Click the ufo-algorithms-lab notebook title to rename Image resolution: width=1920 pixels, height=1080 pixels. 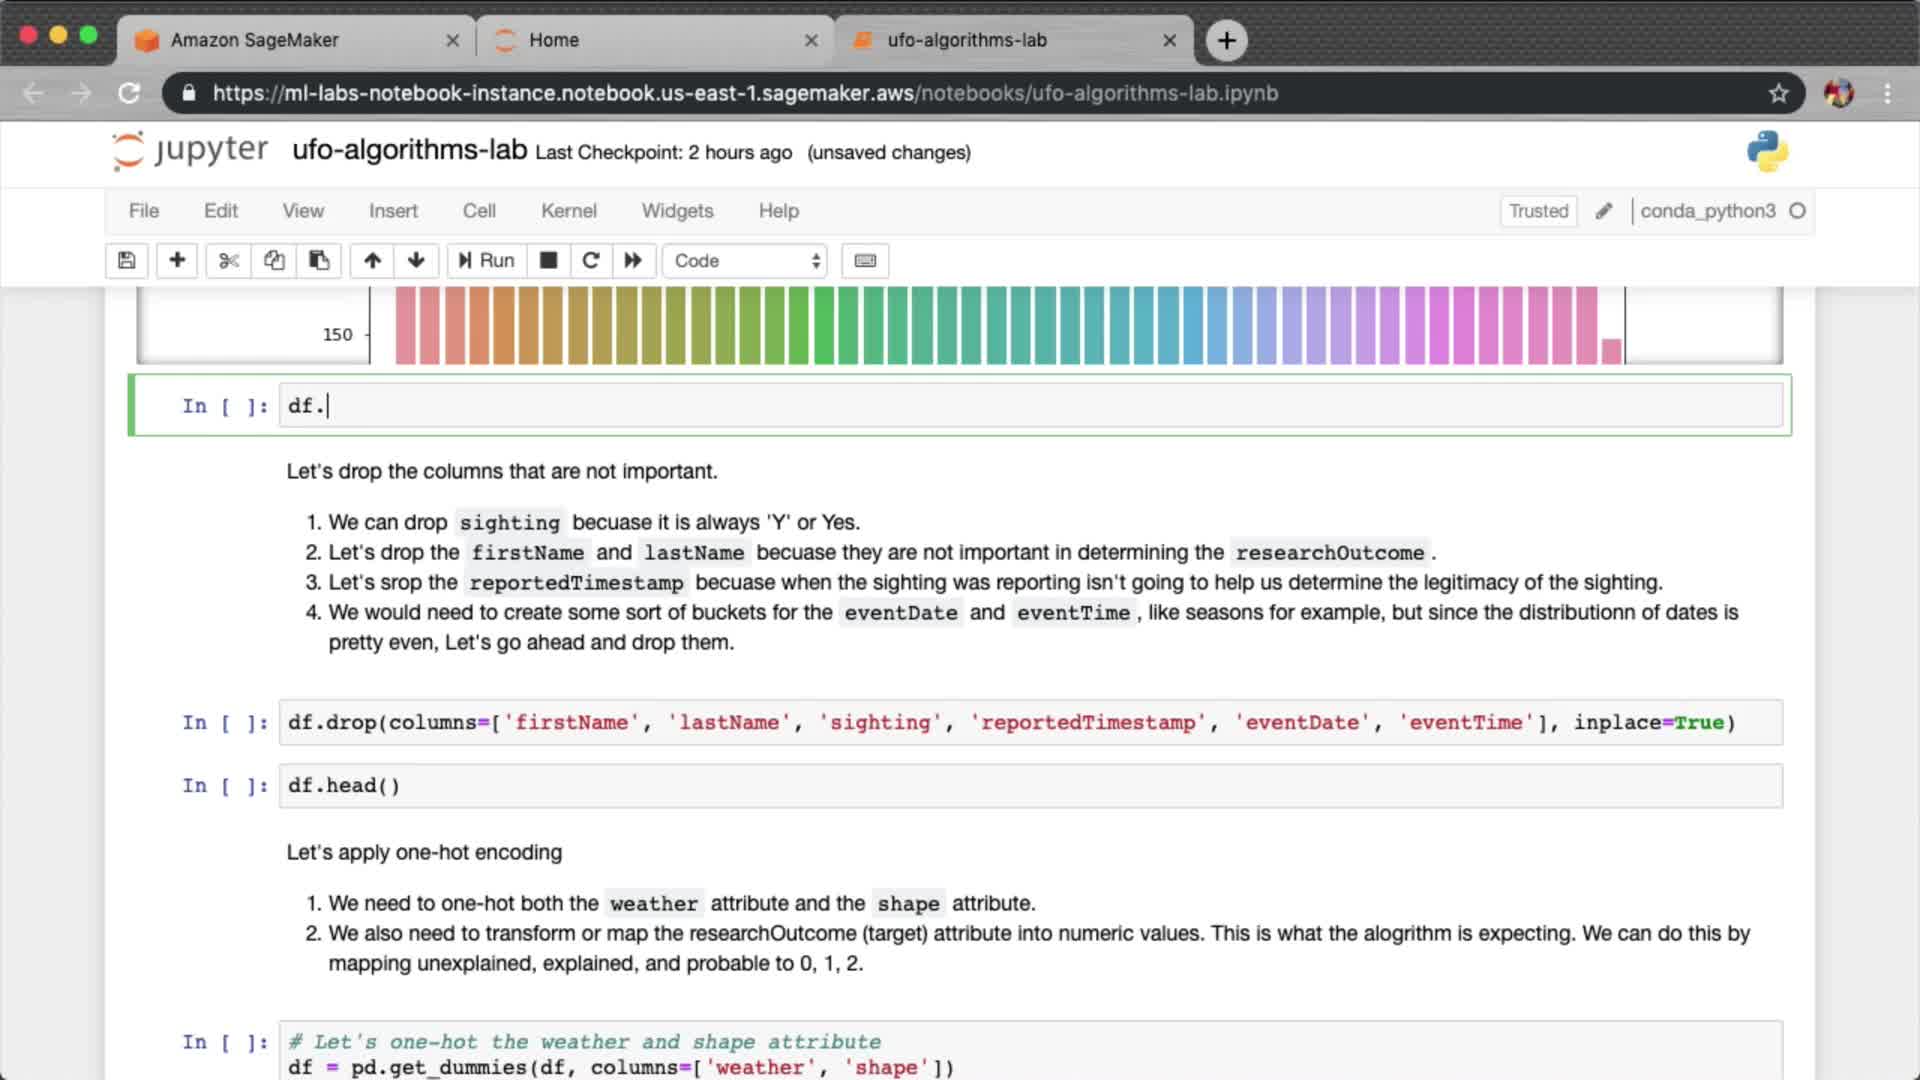click(x=409, y=150)
